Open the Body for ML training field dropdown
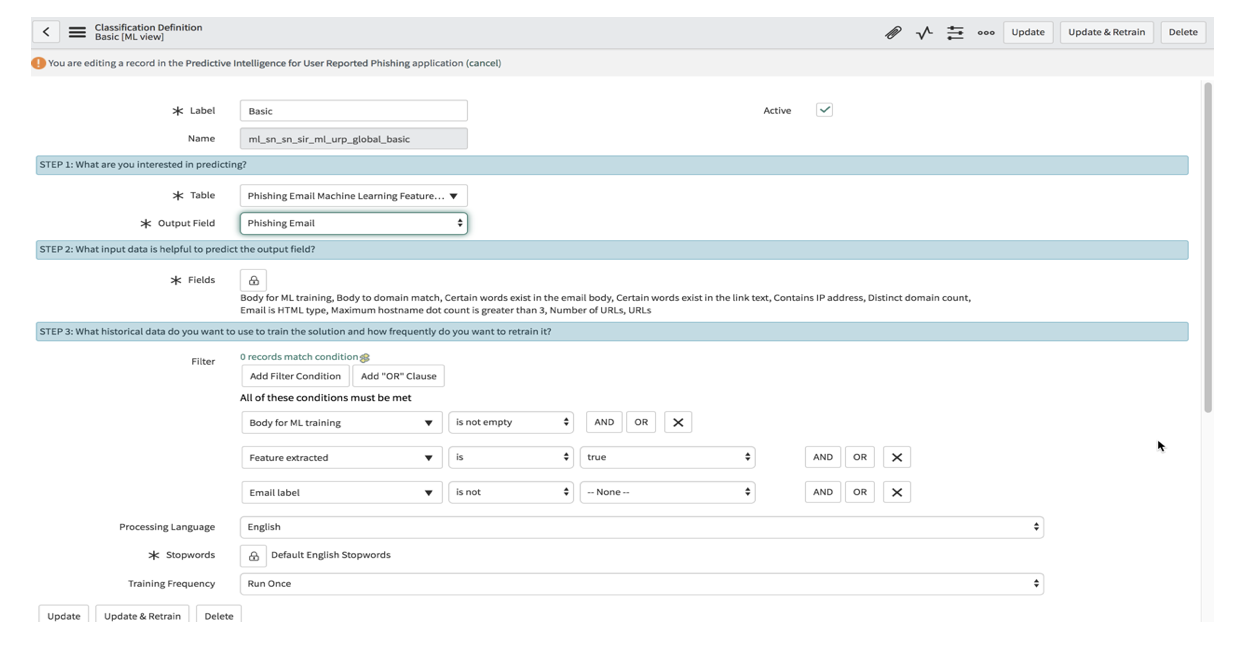The width and height of the screenshot is (1255, 662). point(341,423)
